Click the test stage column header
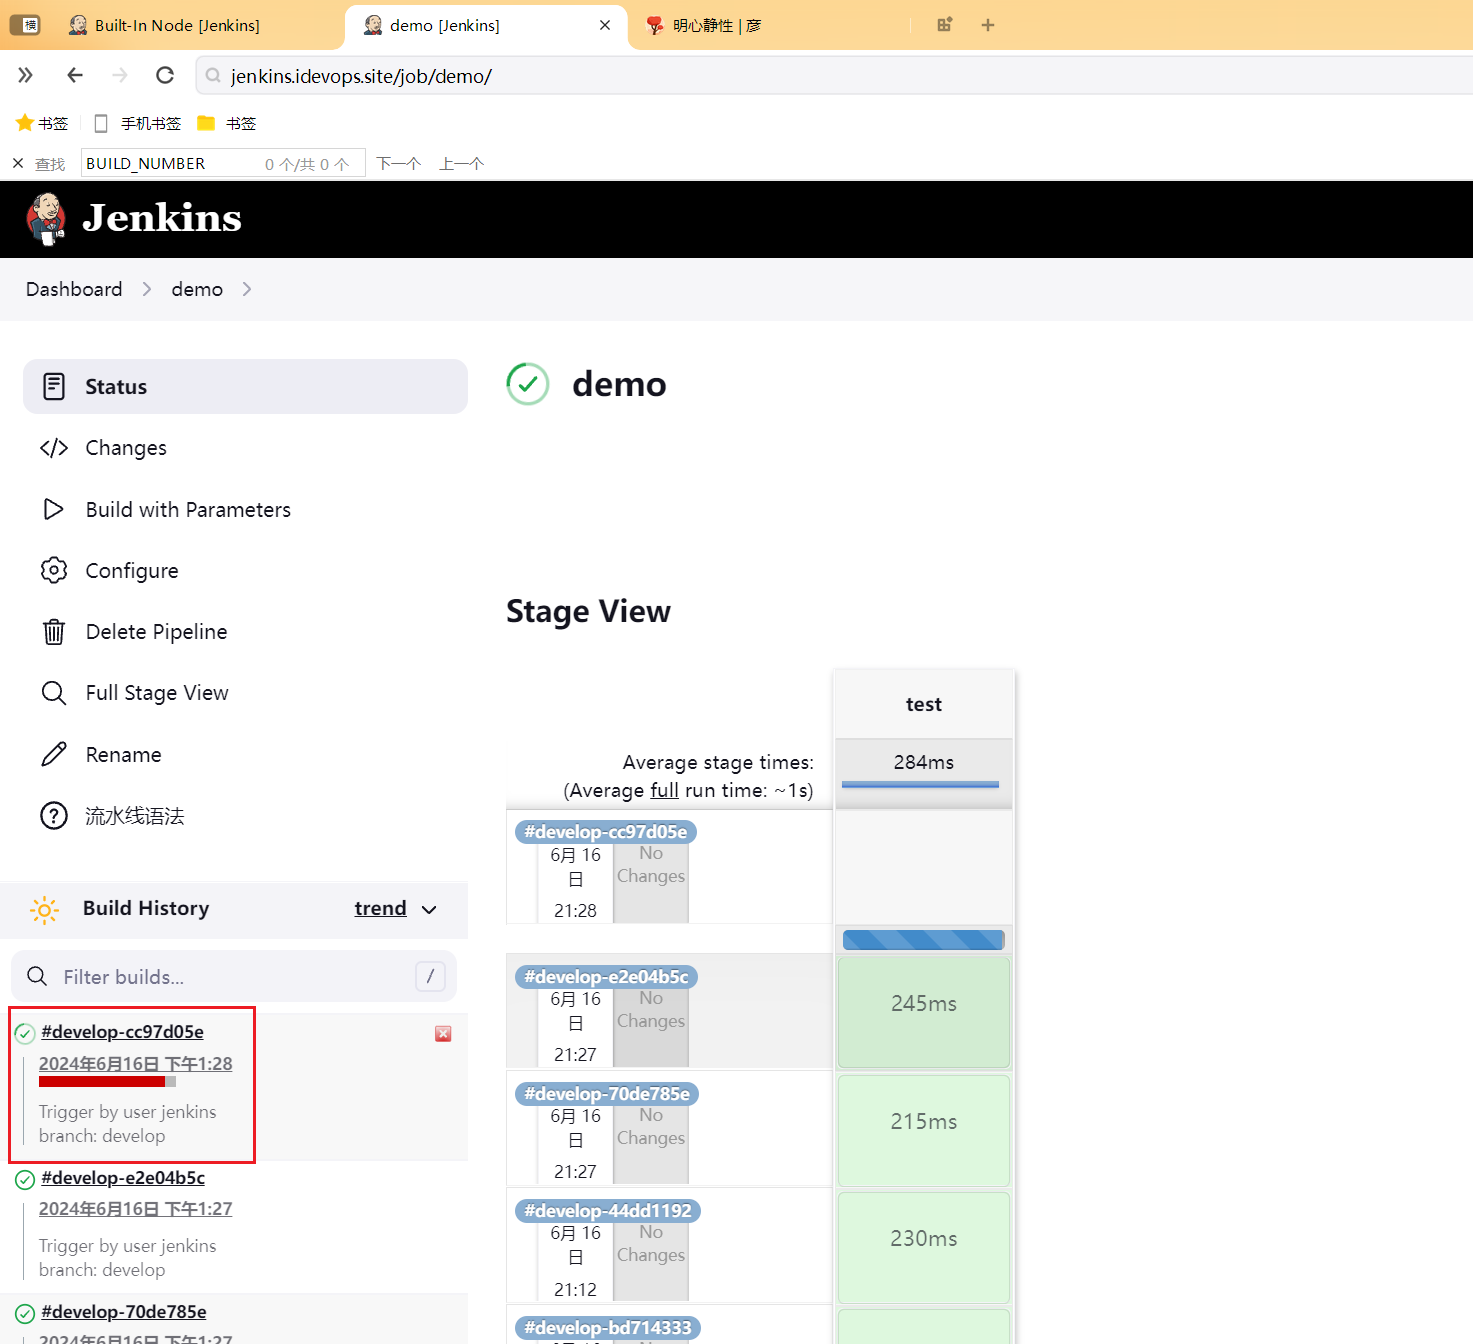This screenshot has height=1344, width=1473. pyautogui.click(x=924, y=704)
